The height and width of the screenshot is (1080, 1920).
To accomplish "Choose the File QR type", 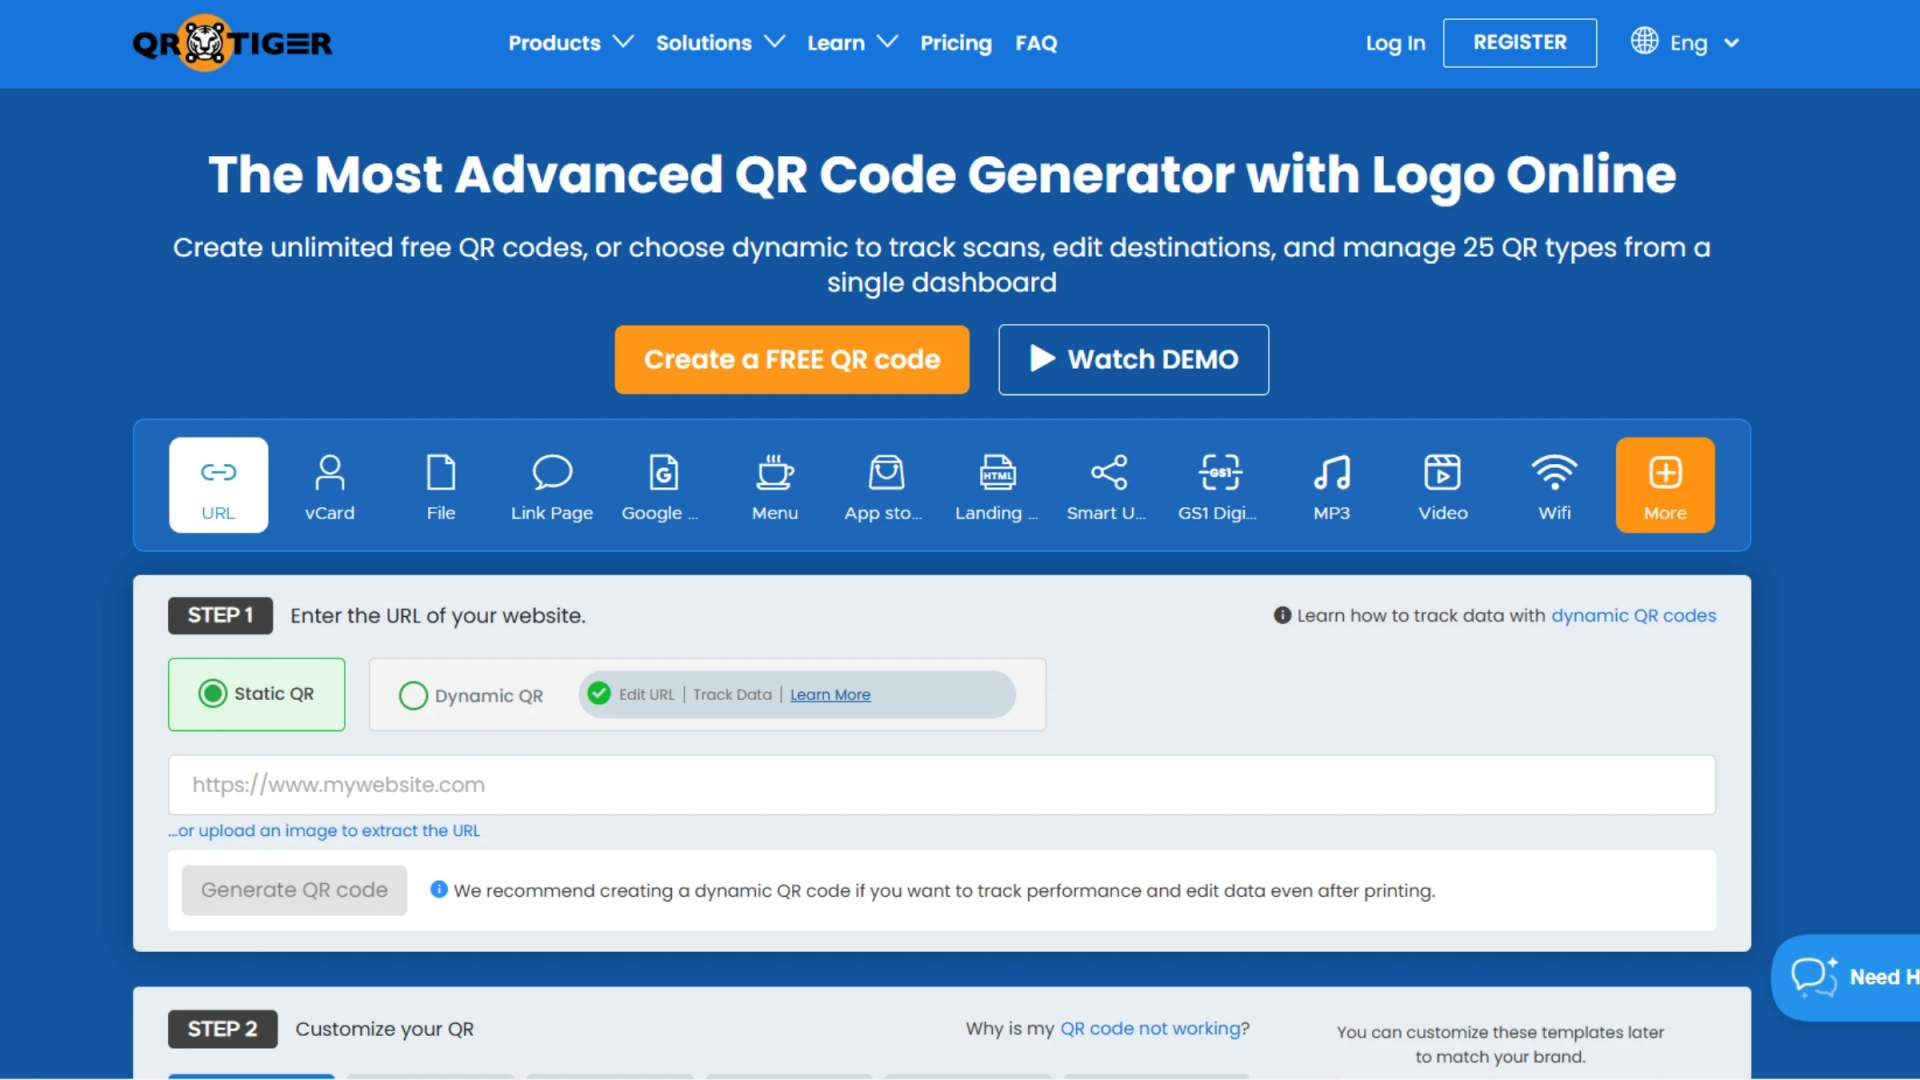I will point(441,485).
